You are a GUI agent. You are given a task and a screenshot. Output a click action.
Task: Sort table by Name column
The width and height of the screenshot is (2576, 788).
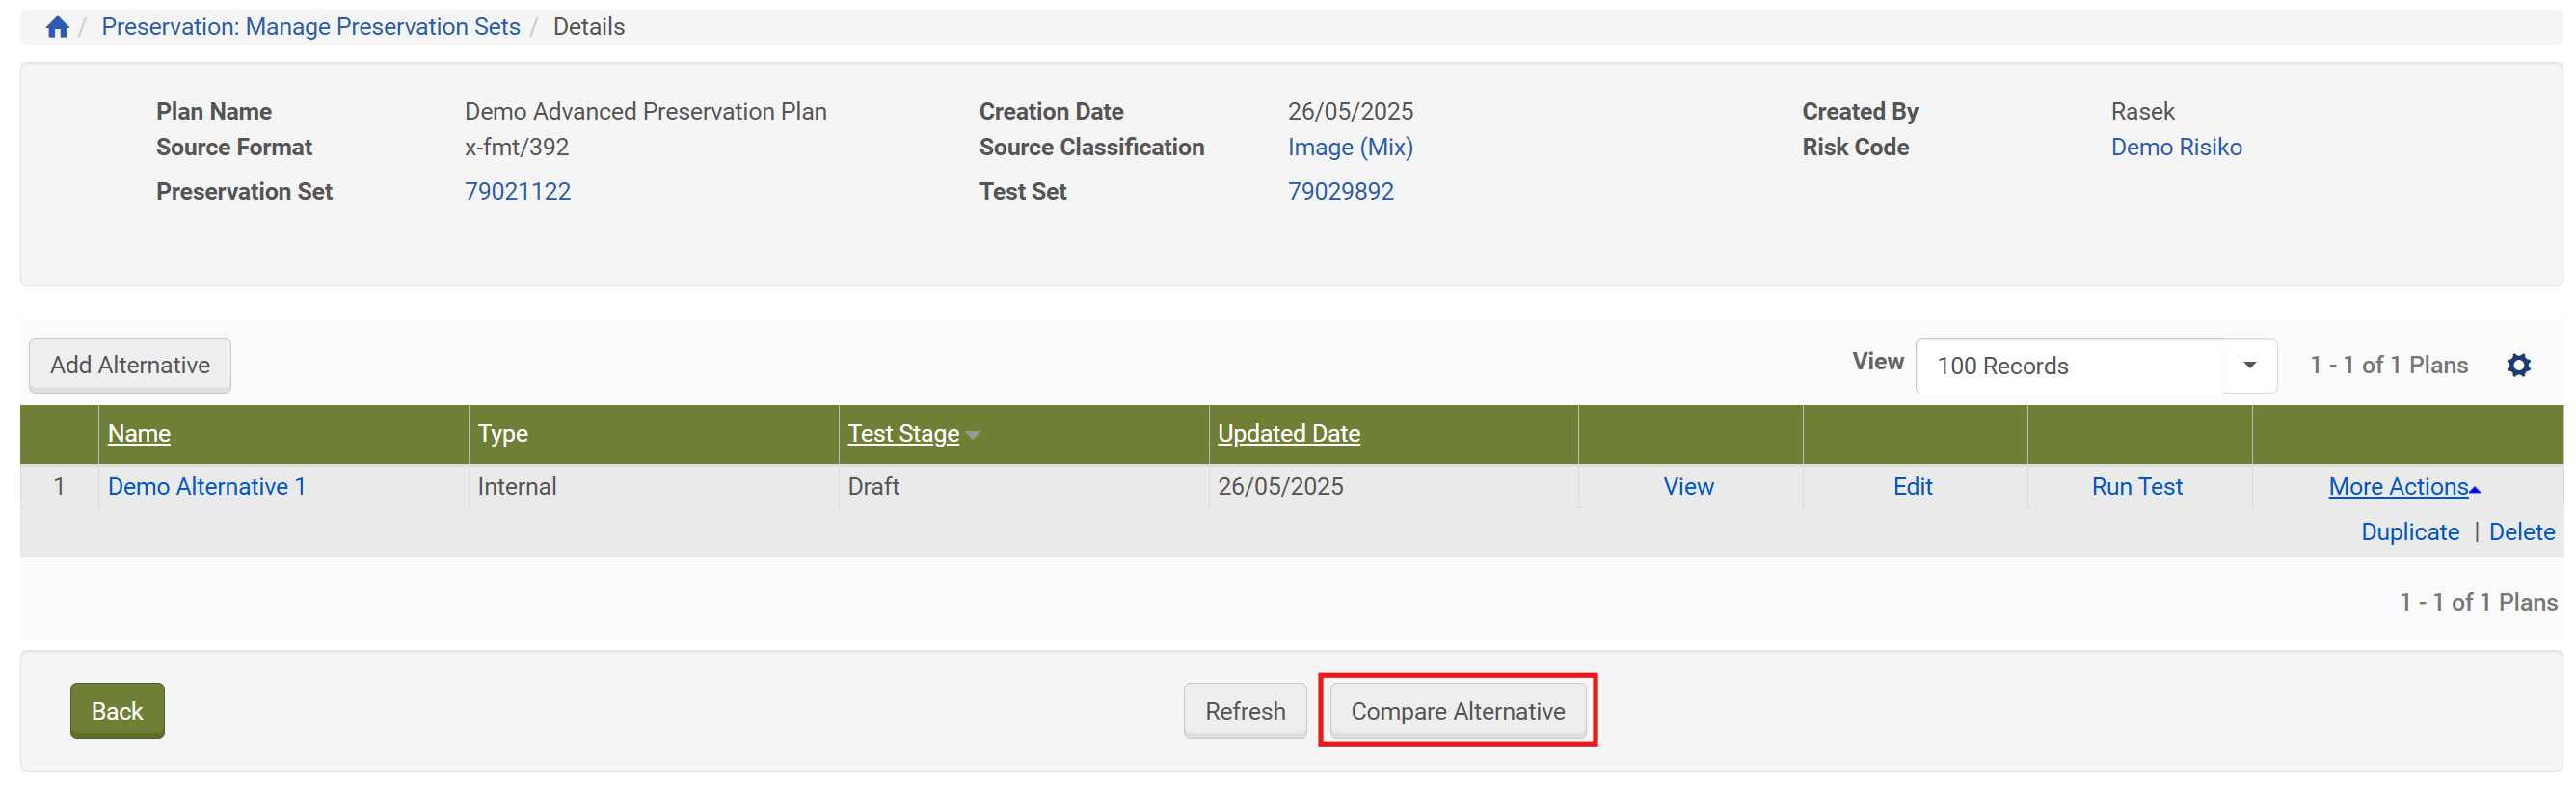click(139, 434)
